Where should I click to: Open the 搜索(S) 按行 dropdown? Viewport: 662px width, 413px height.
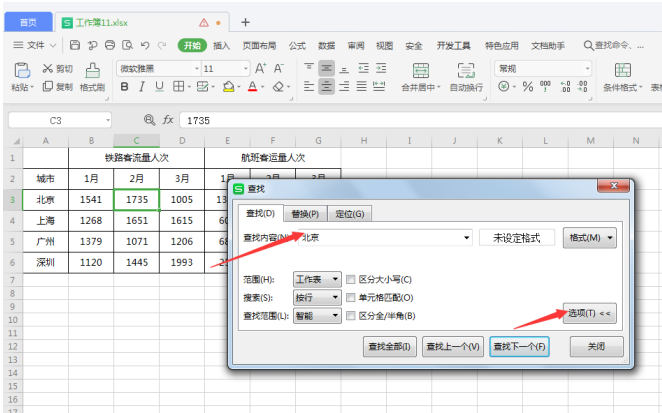click(317, 297)
